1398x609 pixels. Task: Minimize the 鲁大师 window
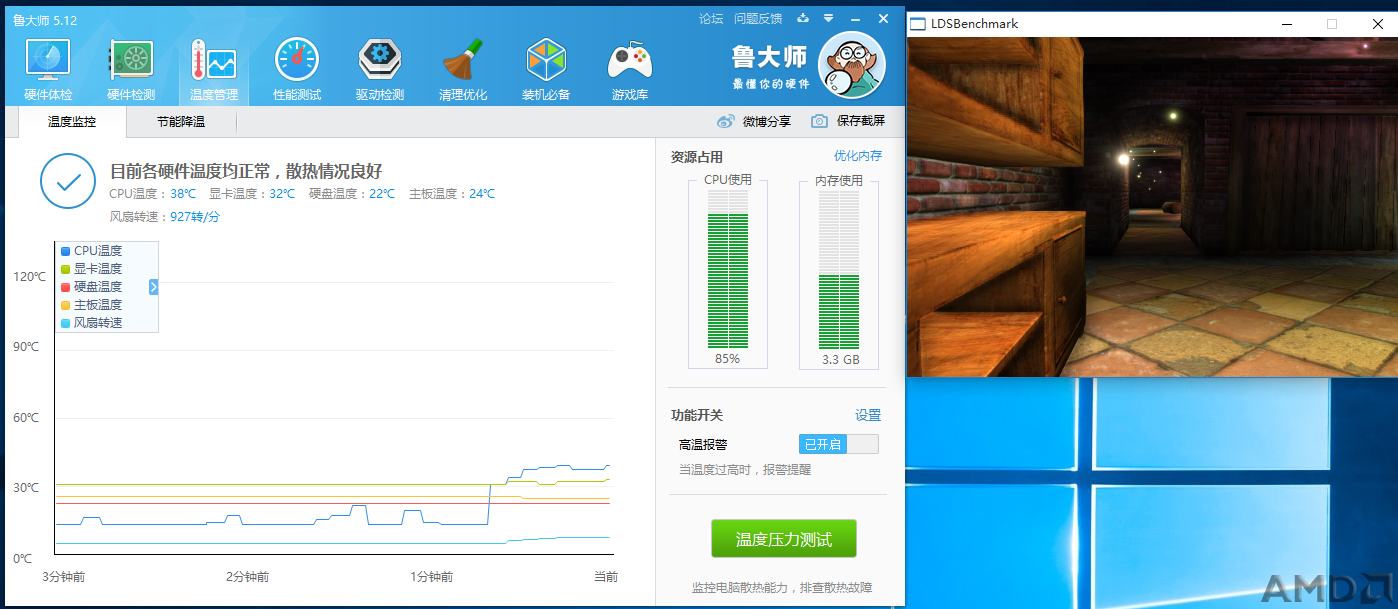[856, 18]
